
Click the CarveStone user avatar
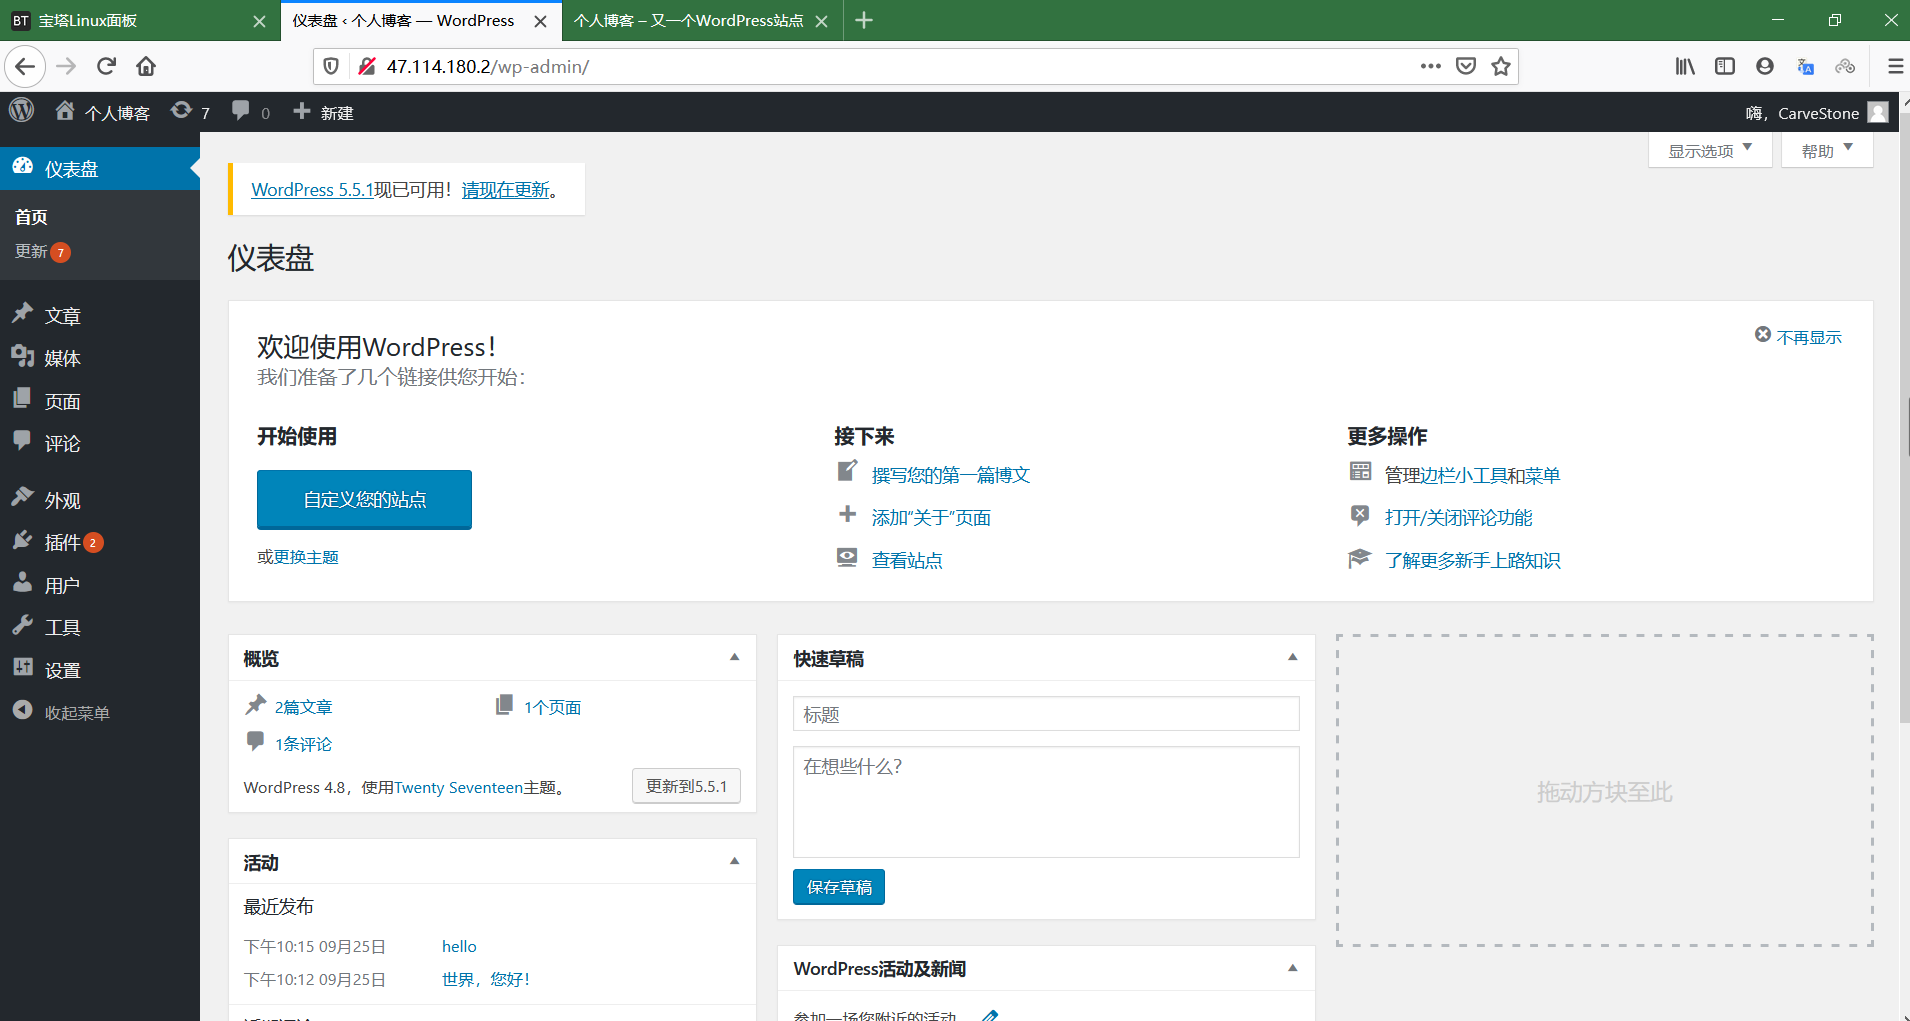pos(1878,112)
